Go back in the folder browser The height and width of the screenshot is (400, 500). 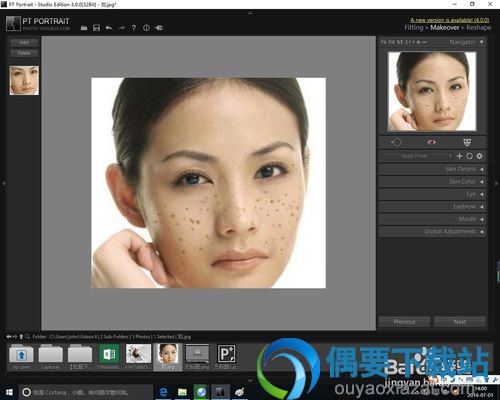coord(9,337)
